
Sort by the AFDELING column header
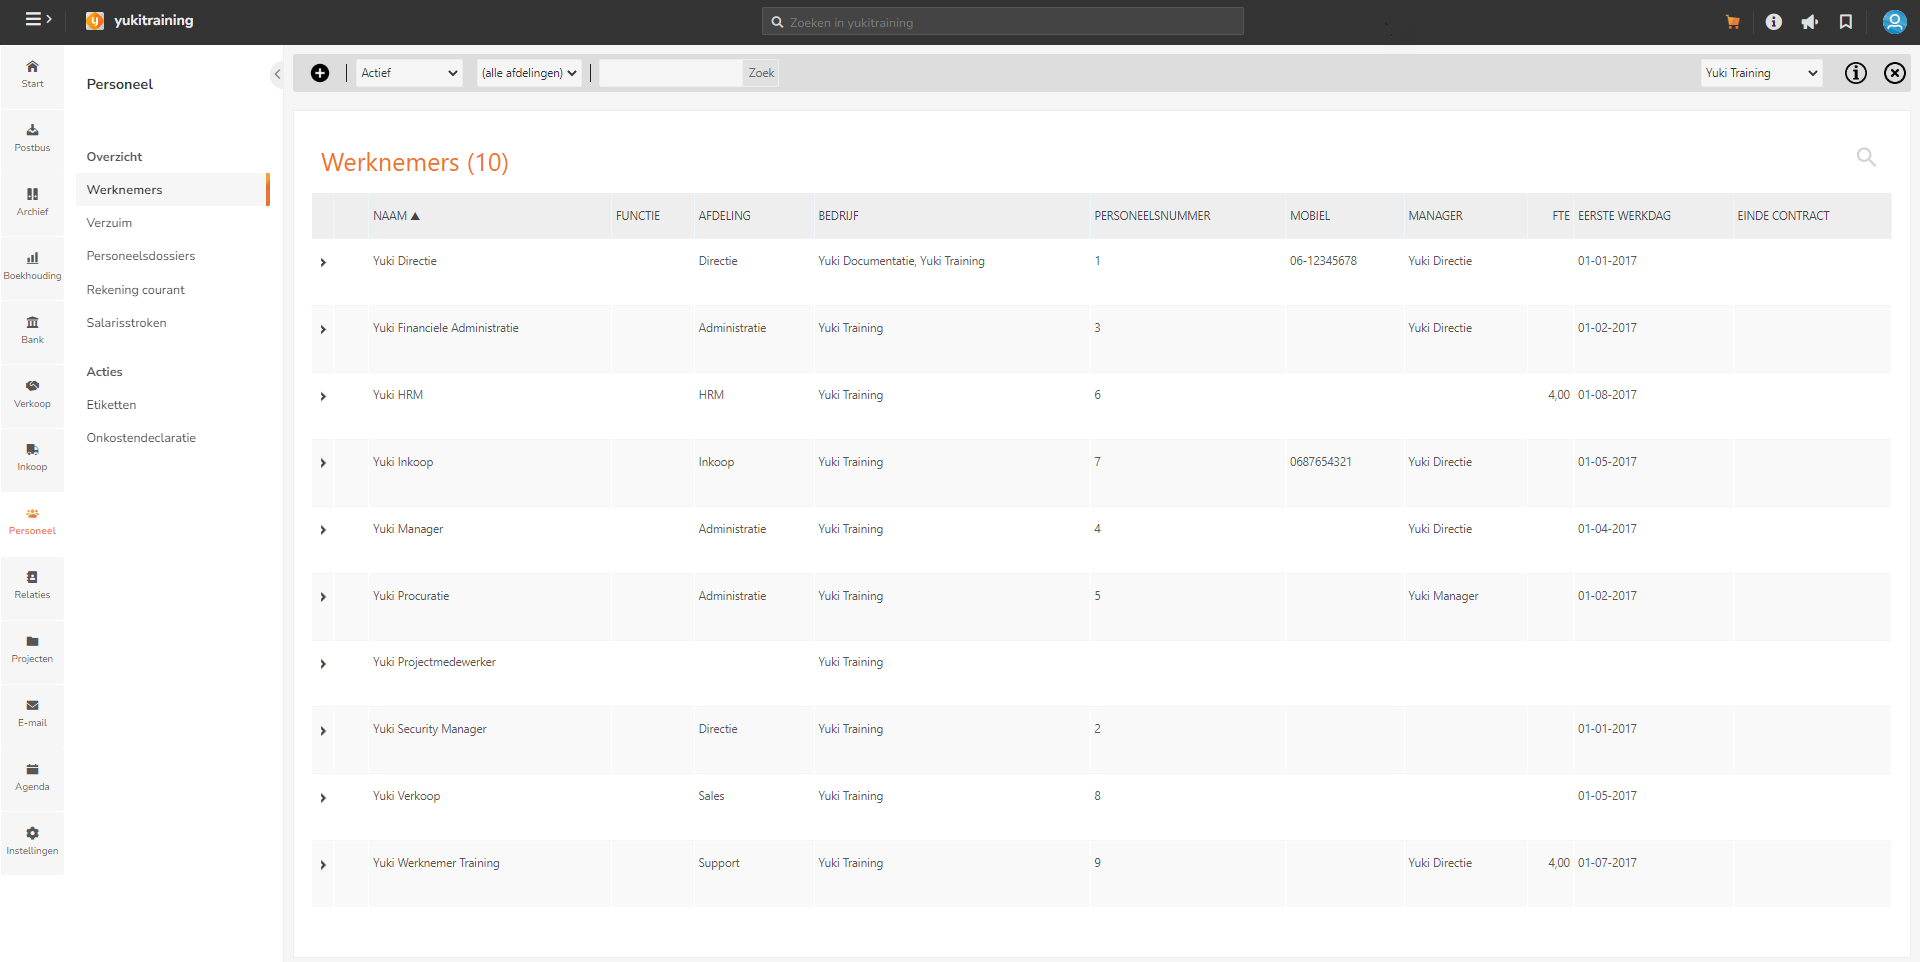[724, 216]
